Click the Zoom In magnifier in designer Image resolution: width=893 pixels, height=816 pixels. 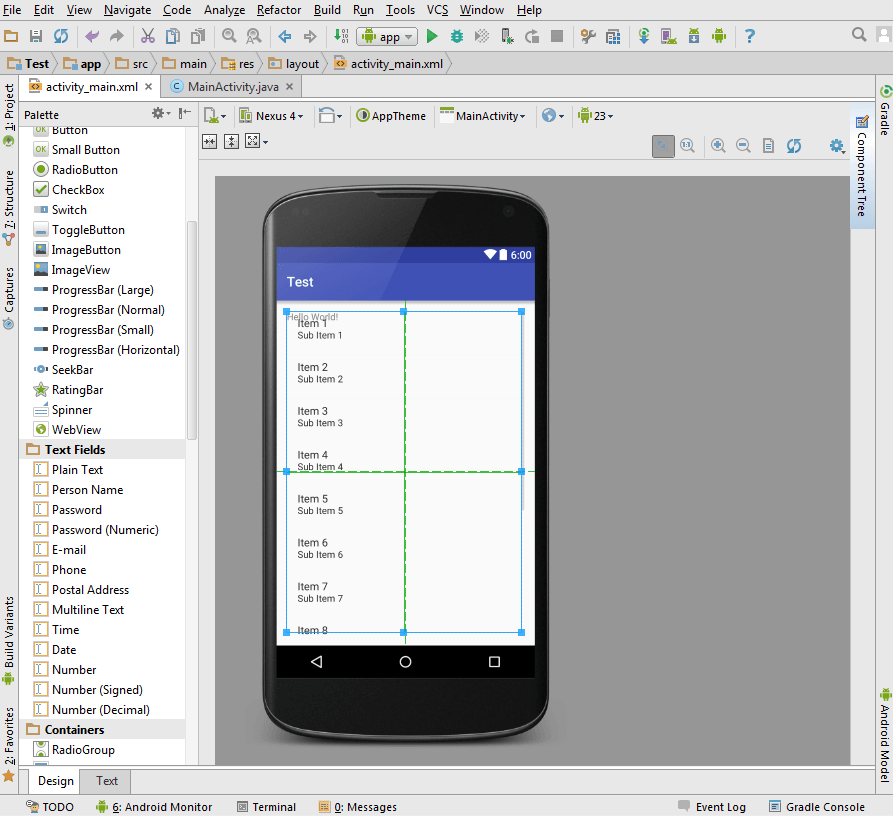click(x=718, y=146)
